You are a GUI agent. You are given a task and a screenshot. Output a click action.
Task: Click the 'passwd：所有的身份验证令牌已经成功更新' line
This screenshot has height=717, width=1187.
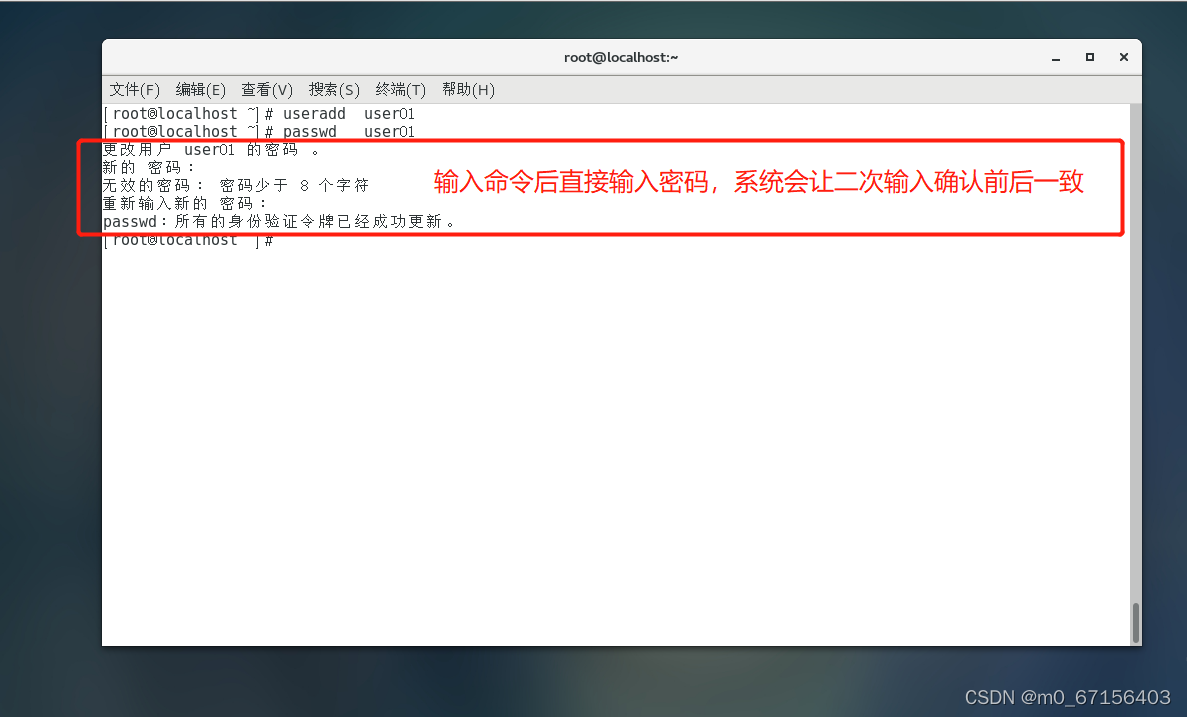point(279,222)
